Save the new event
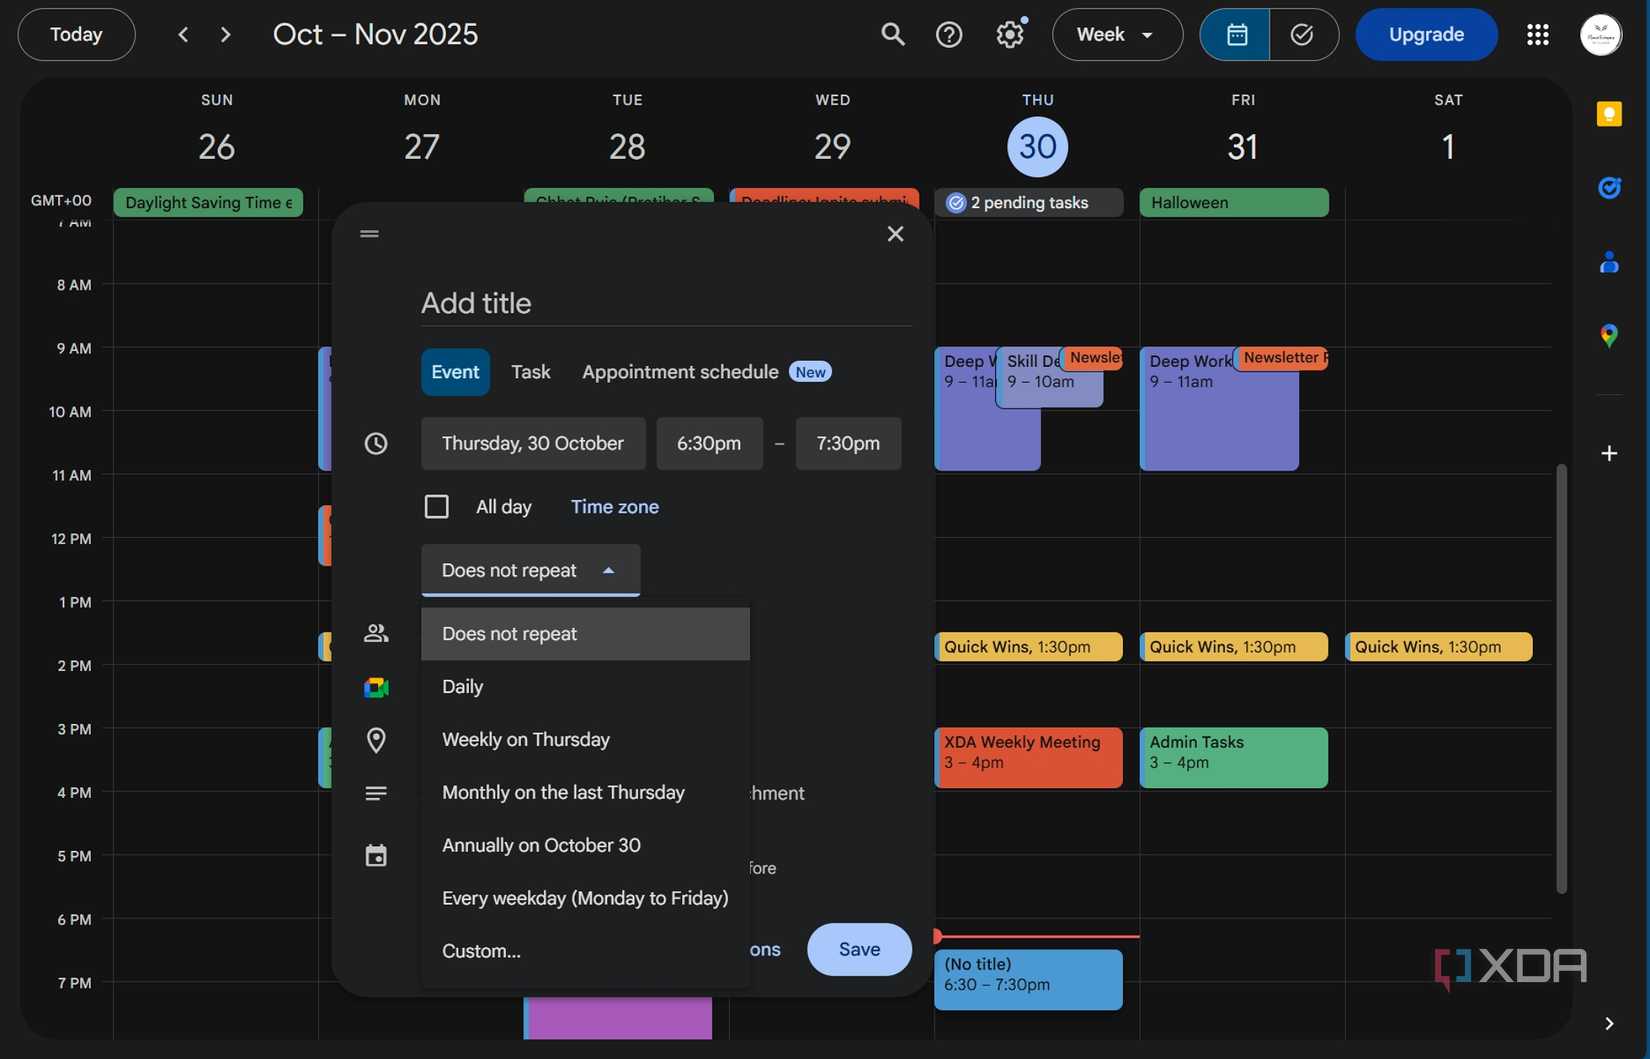This screenshot has width=1650, height=1059. tap(859, 949)
